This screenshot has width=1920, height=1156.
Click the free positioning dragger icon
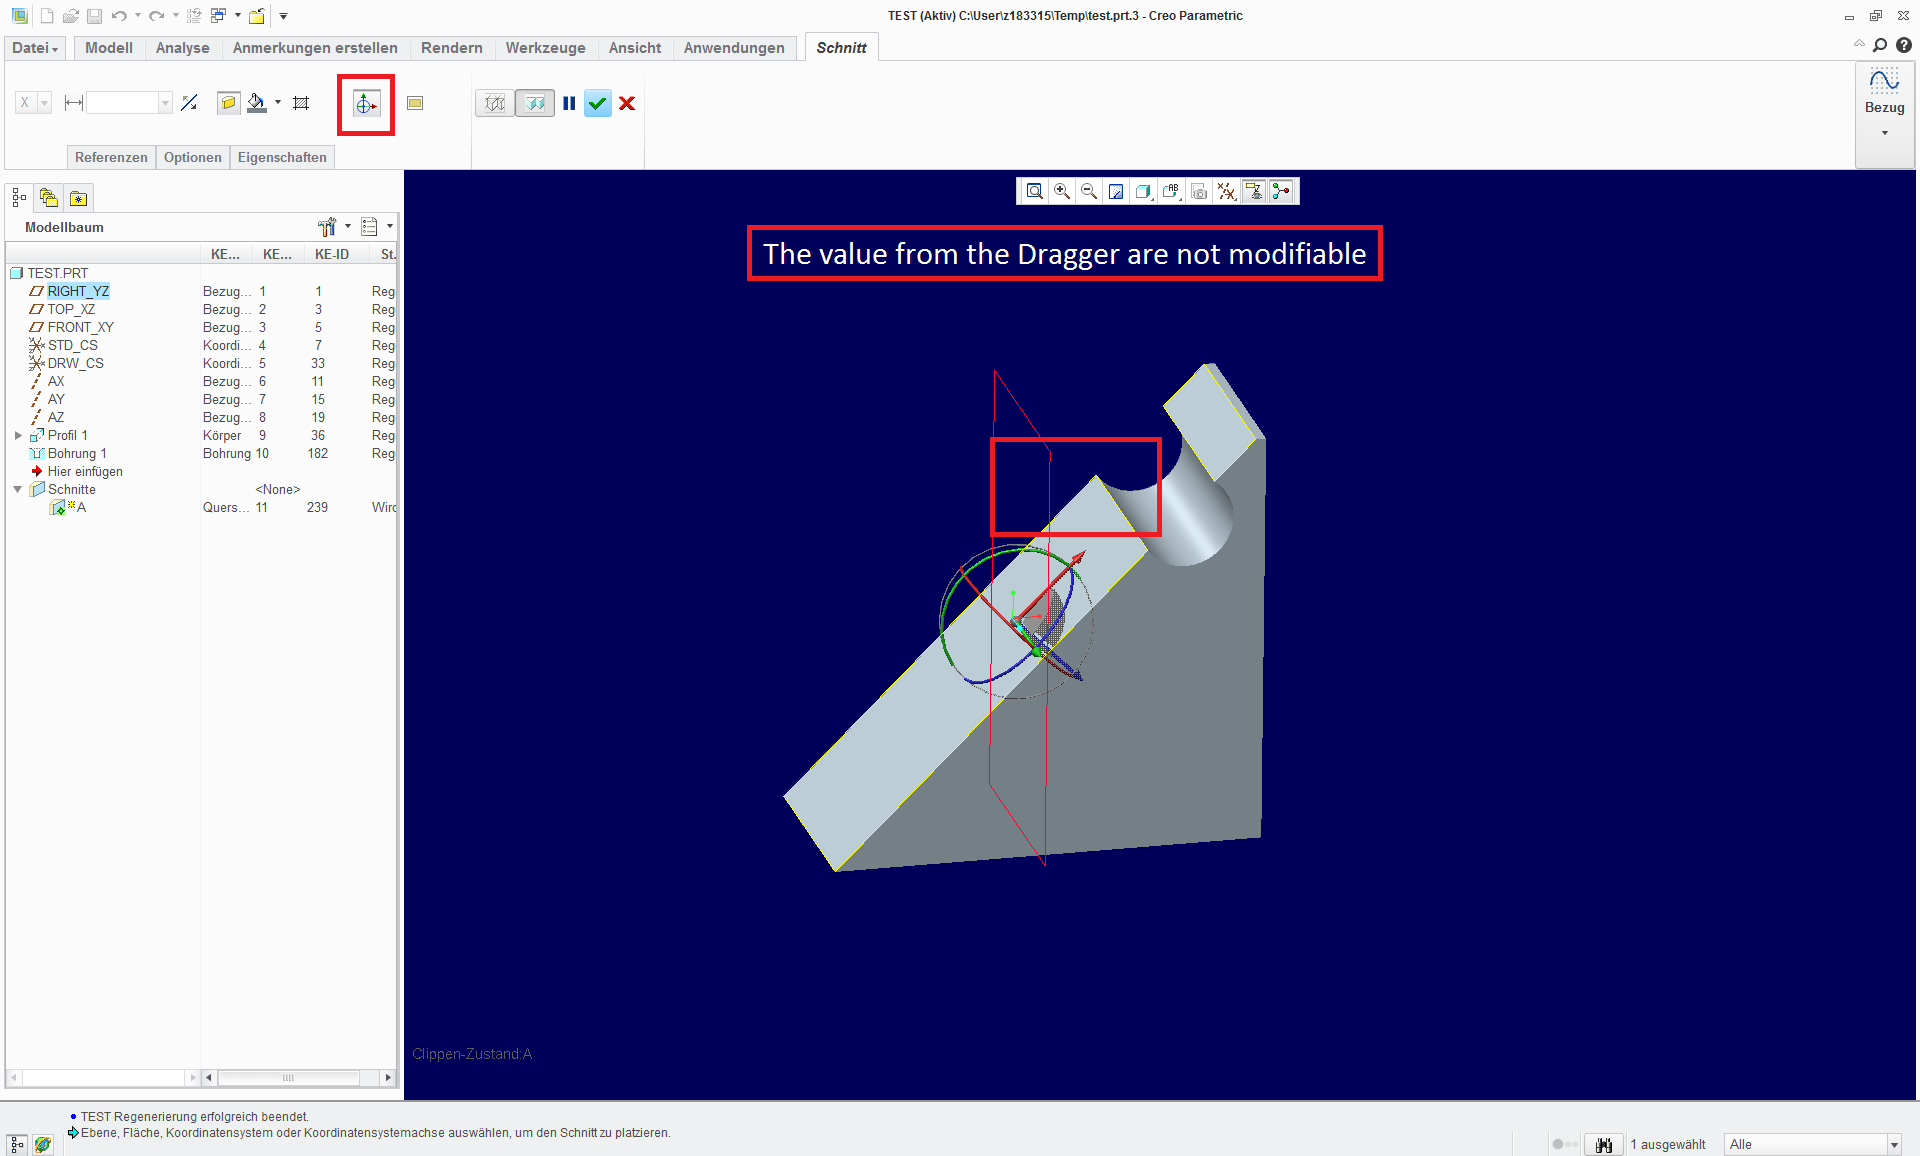[x=366, y=104]
